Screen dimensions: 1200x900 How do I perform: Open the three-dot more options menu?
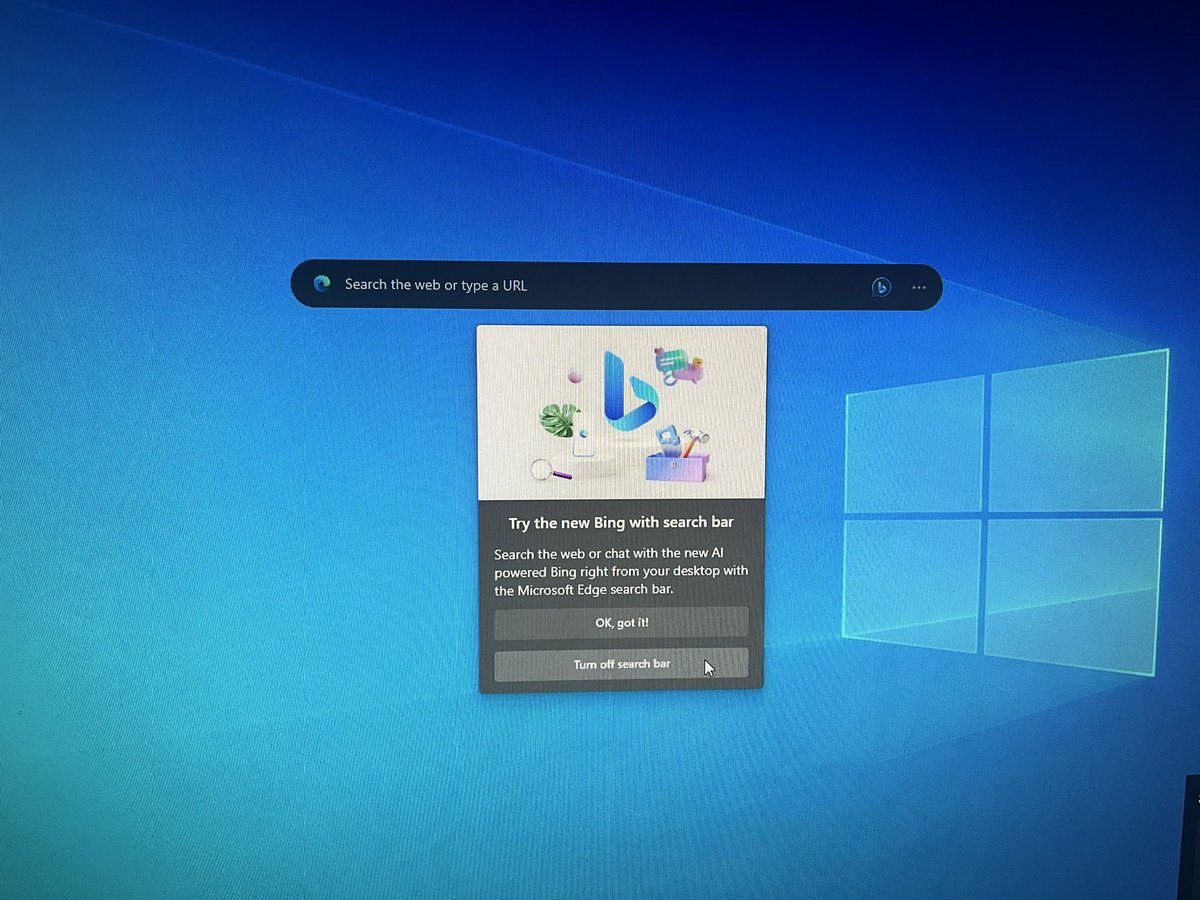click(919, 288)
